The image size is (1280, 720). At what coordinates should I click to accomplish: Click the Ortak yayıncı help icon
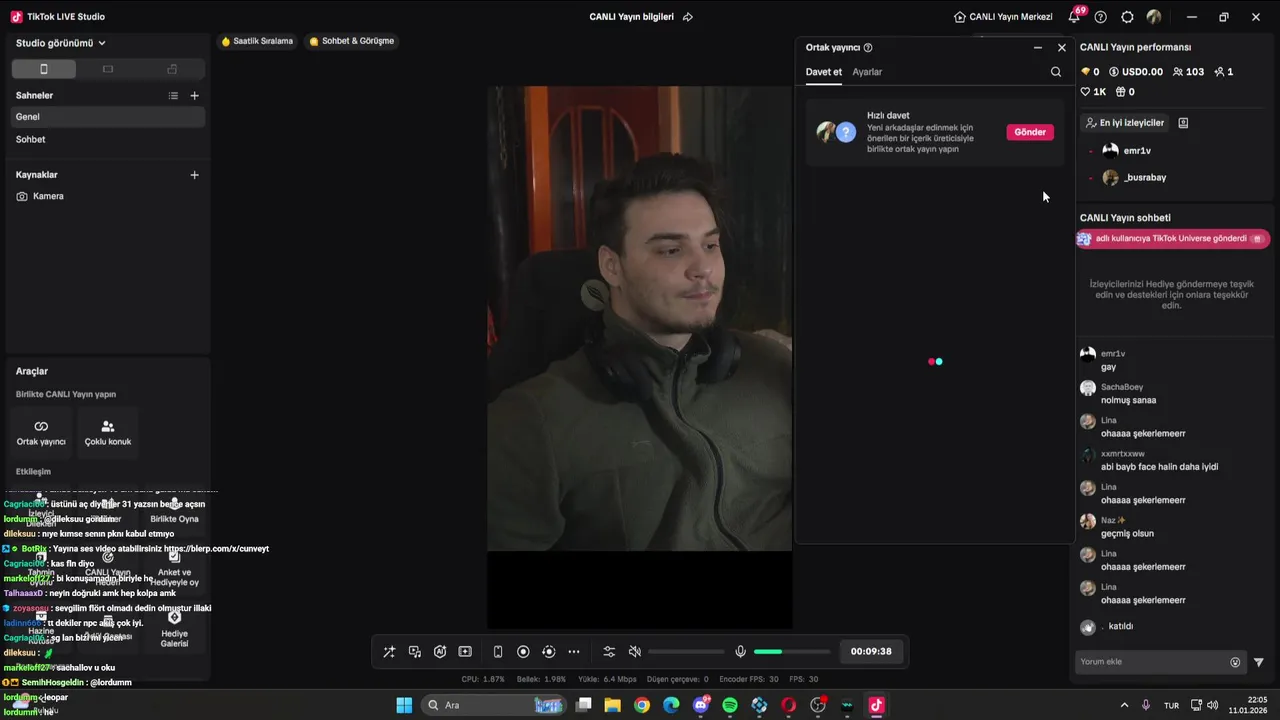coord(868,48)
